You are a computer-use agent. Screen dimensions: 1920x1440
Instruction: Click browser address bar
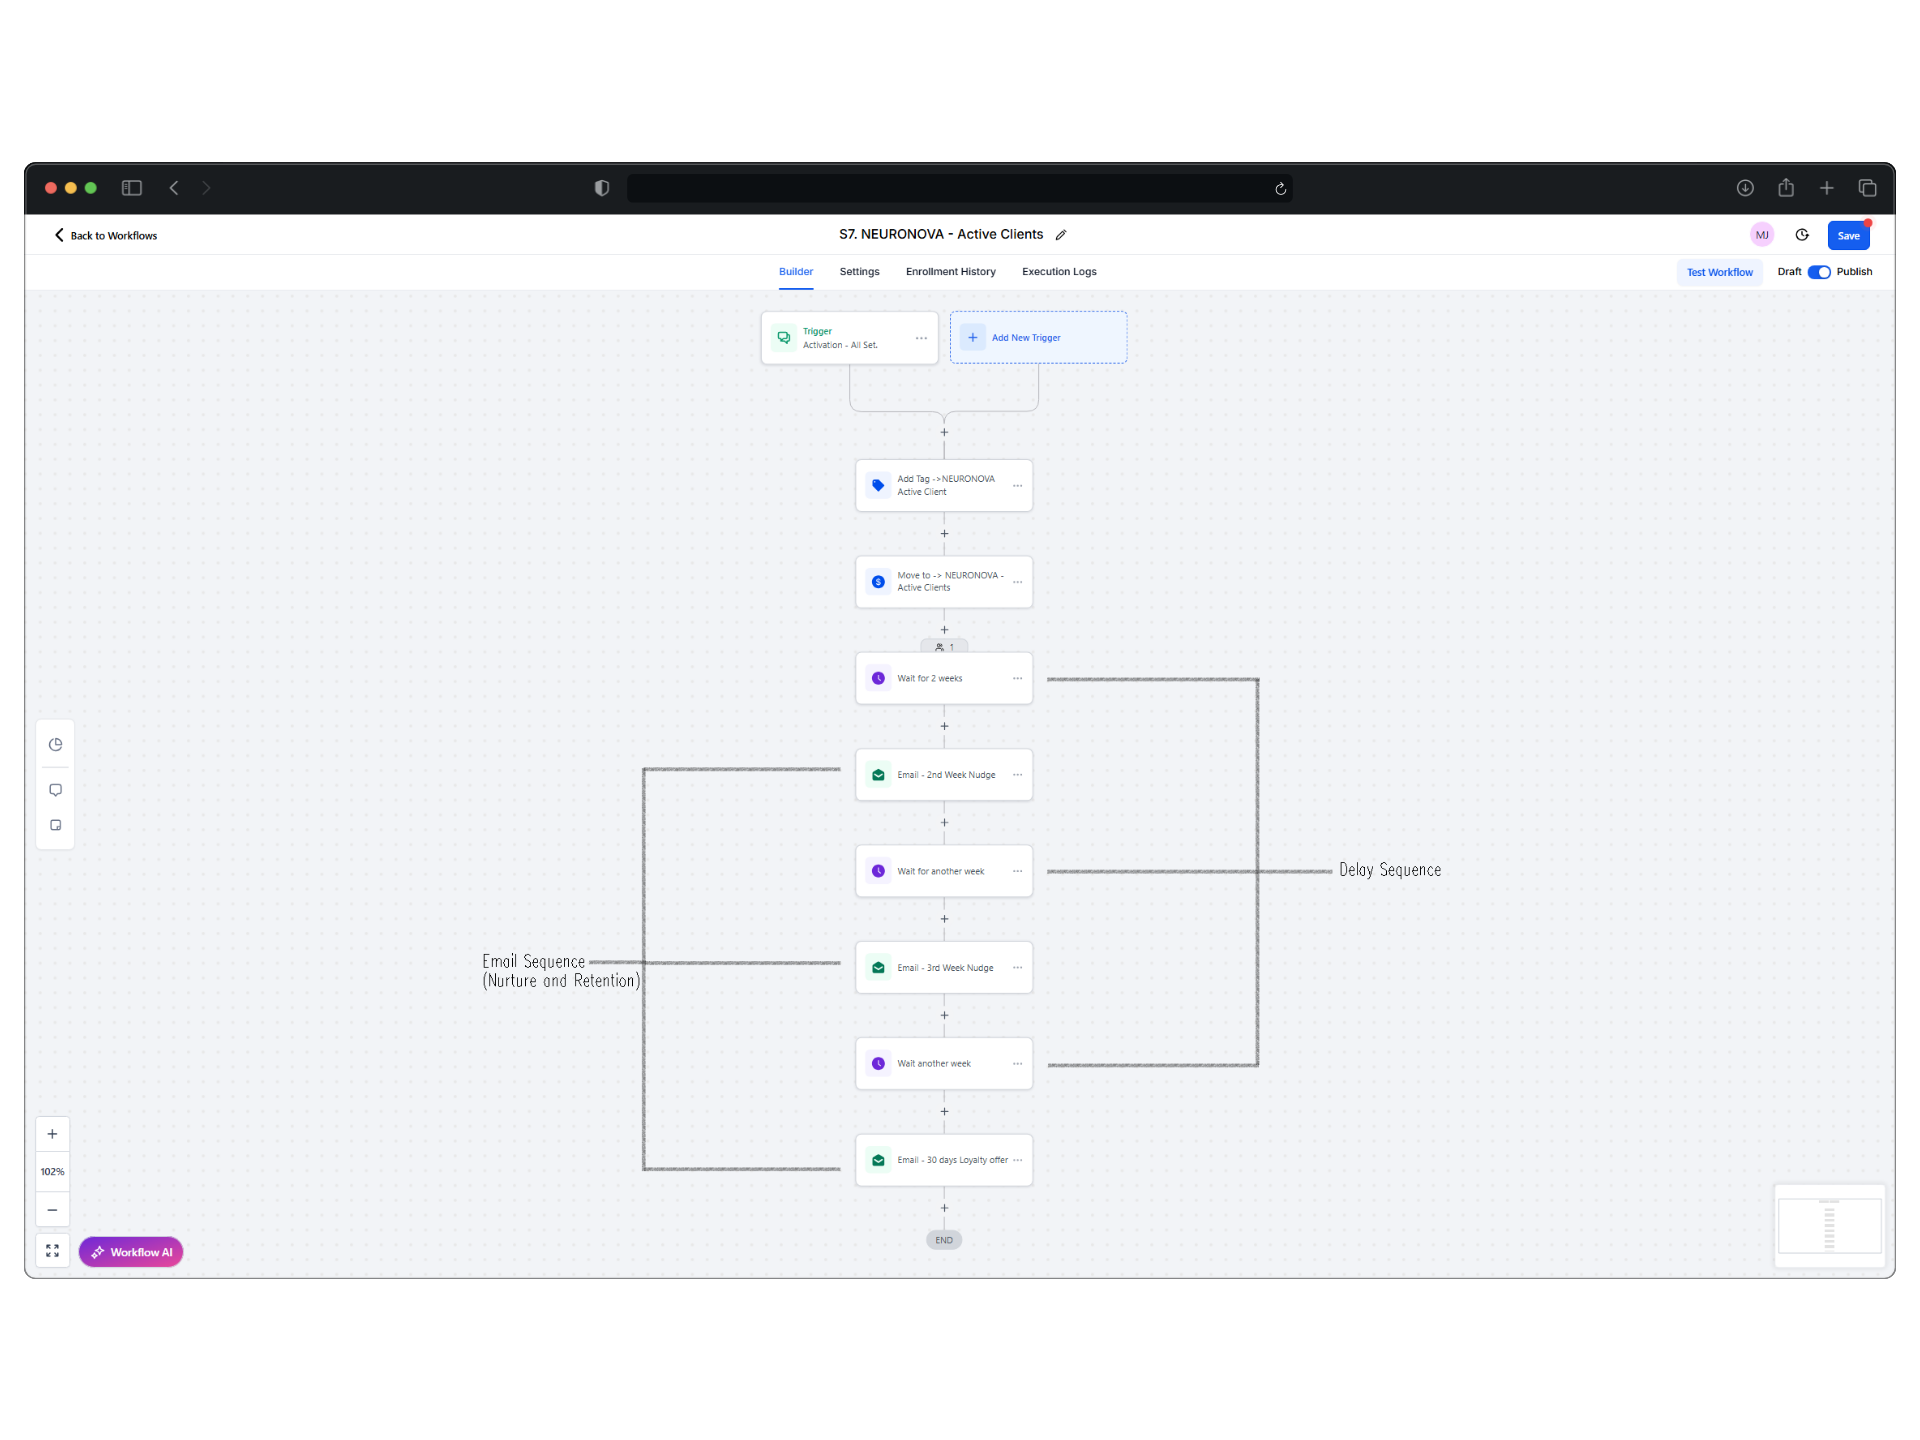tap(959, 188)
